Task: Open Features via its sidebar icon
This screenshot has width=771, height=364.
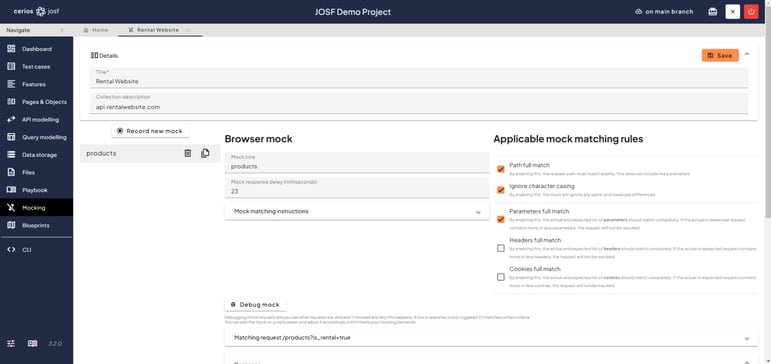Action: pos(11,84)
